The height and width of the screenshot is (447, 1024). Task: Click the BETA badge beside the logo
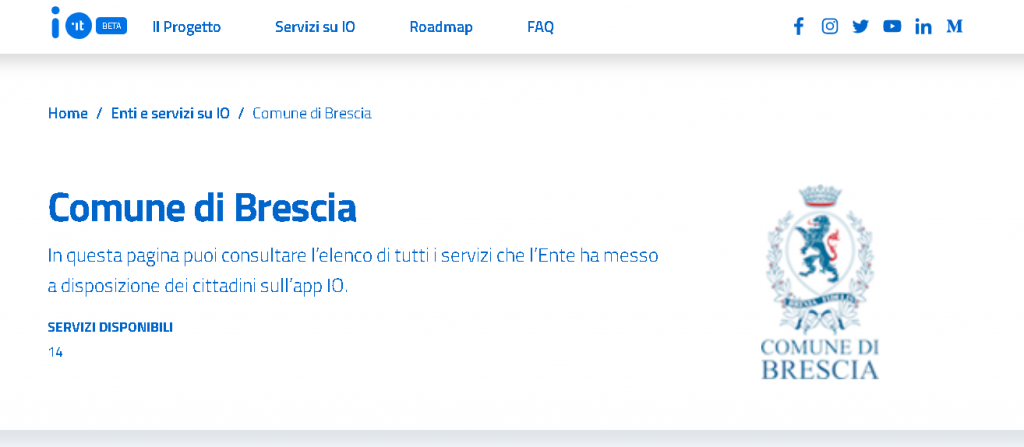click(111, 27)
